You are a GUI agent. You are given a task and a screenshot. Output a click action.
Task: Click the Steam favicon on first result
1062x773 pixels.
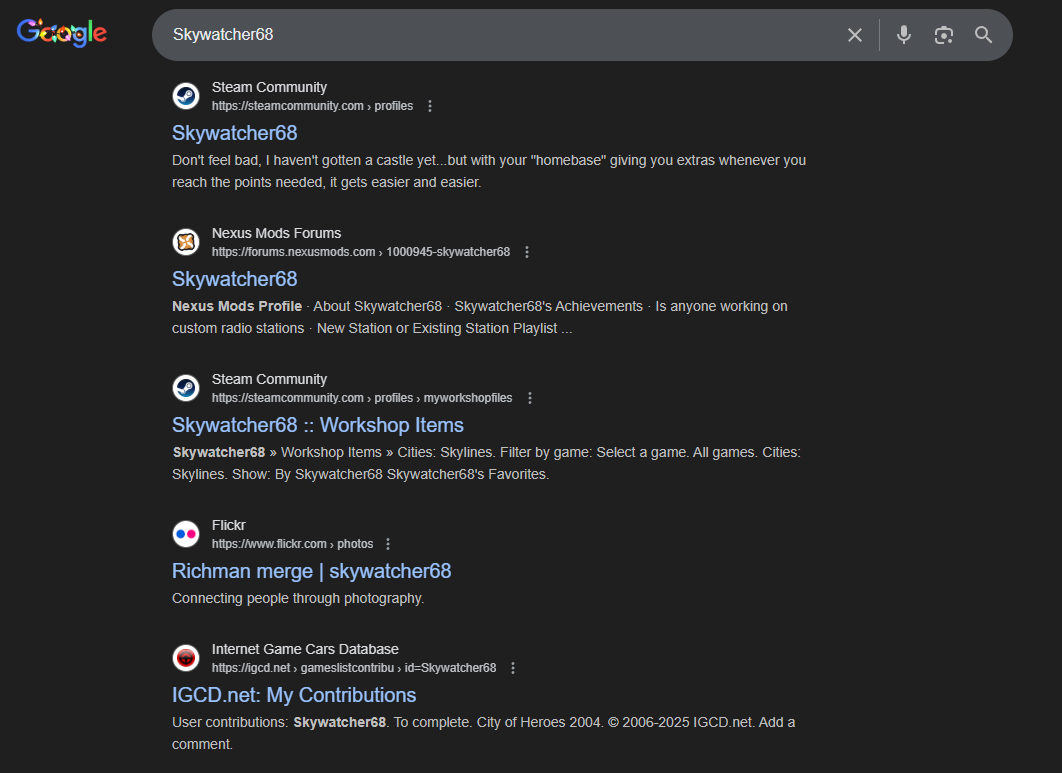click(186, 96)
